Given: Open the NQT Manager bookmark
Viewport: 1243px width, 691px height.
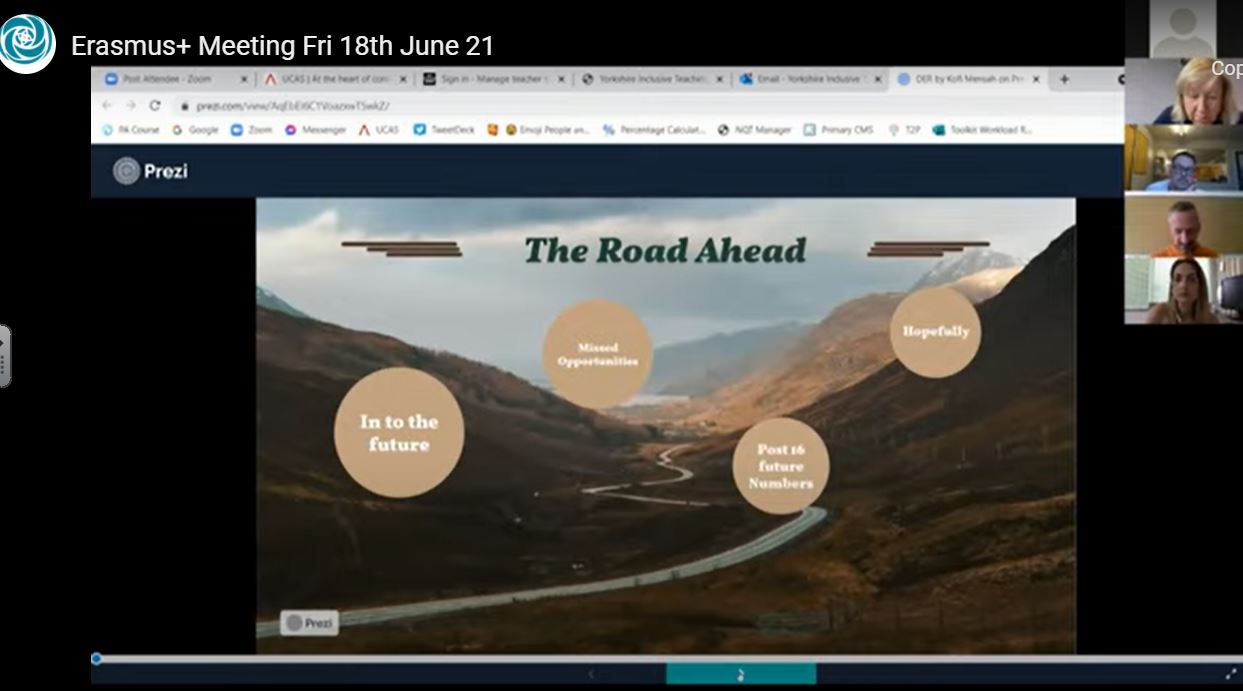Looking at the screenshot, I should 754,130.
